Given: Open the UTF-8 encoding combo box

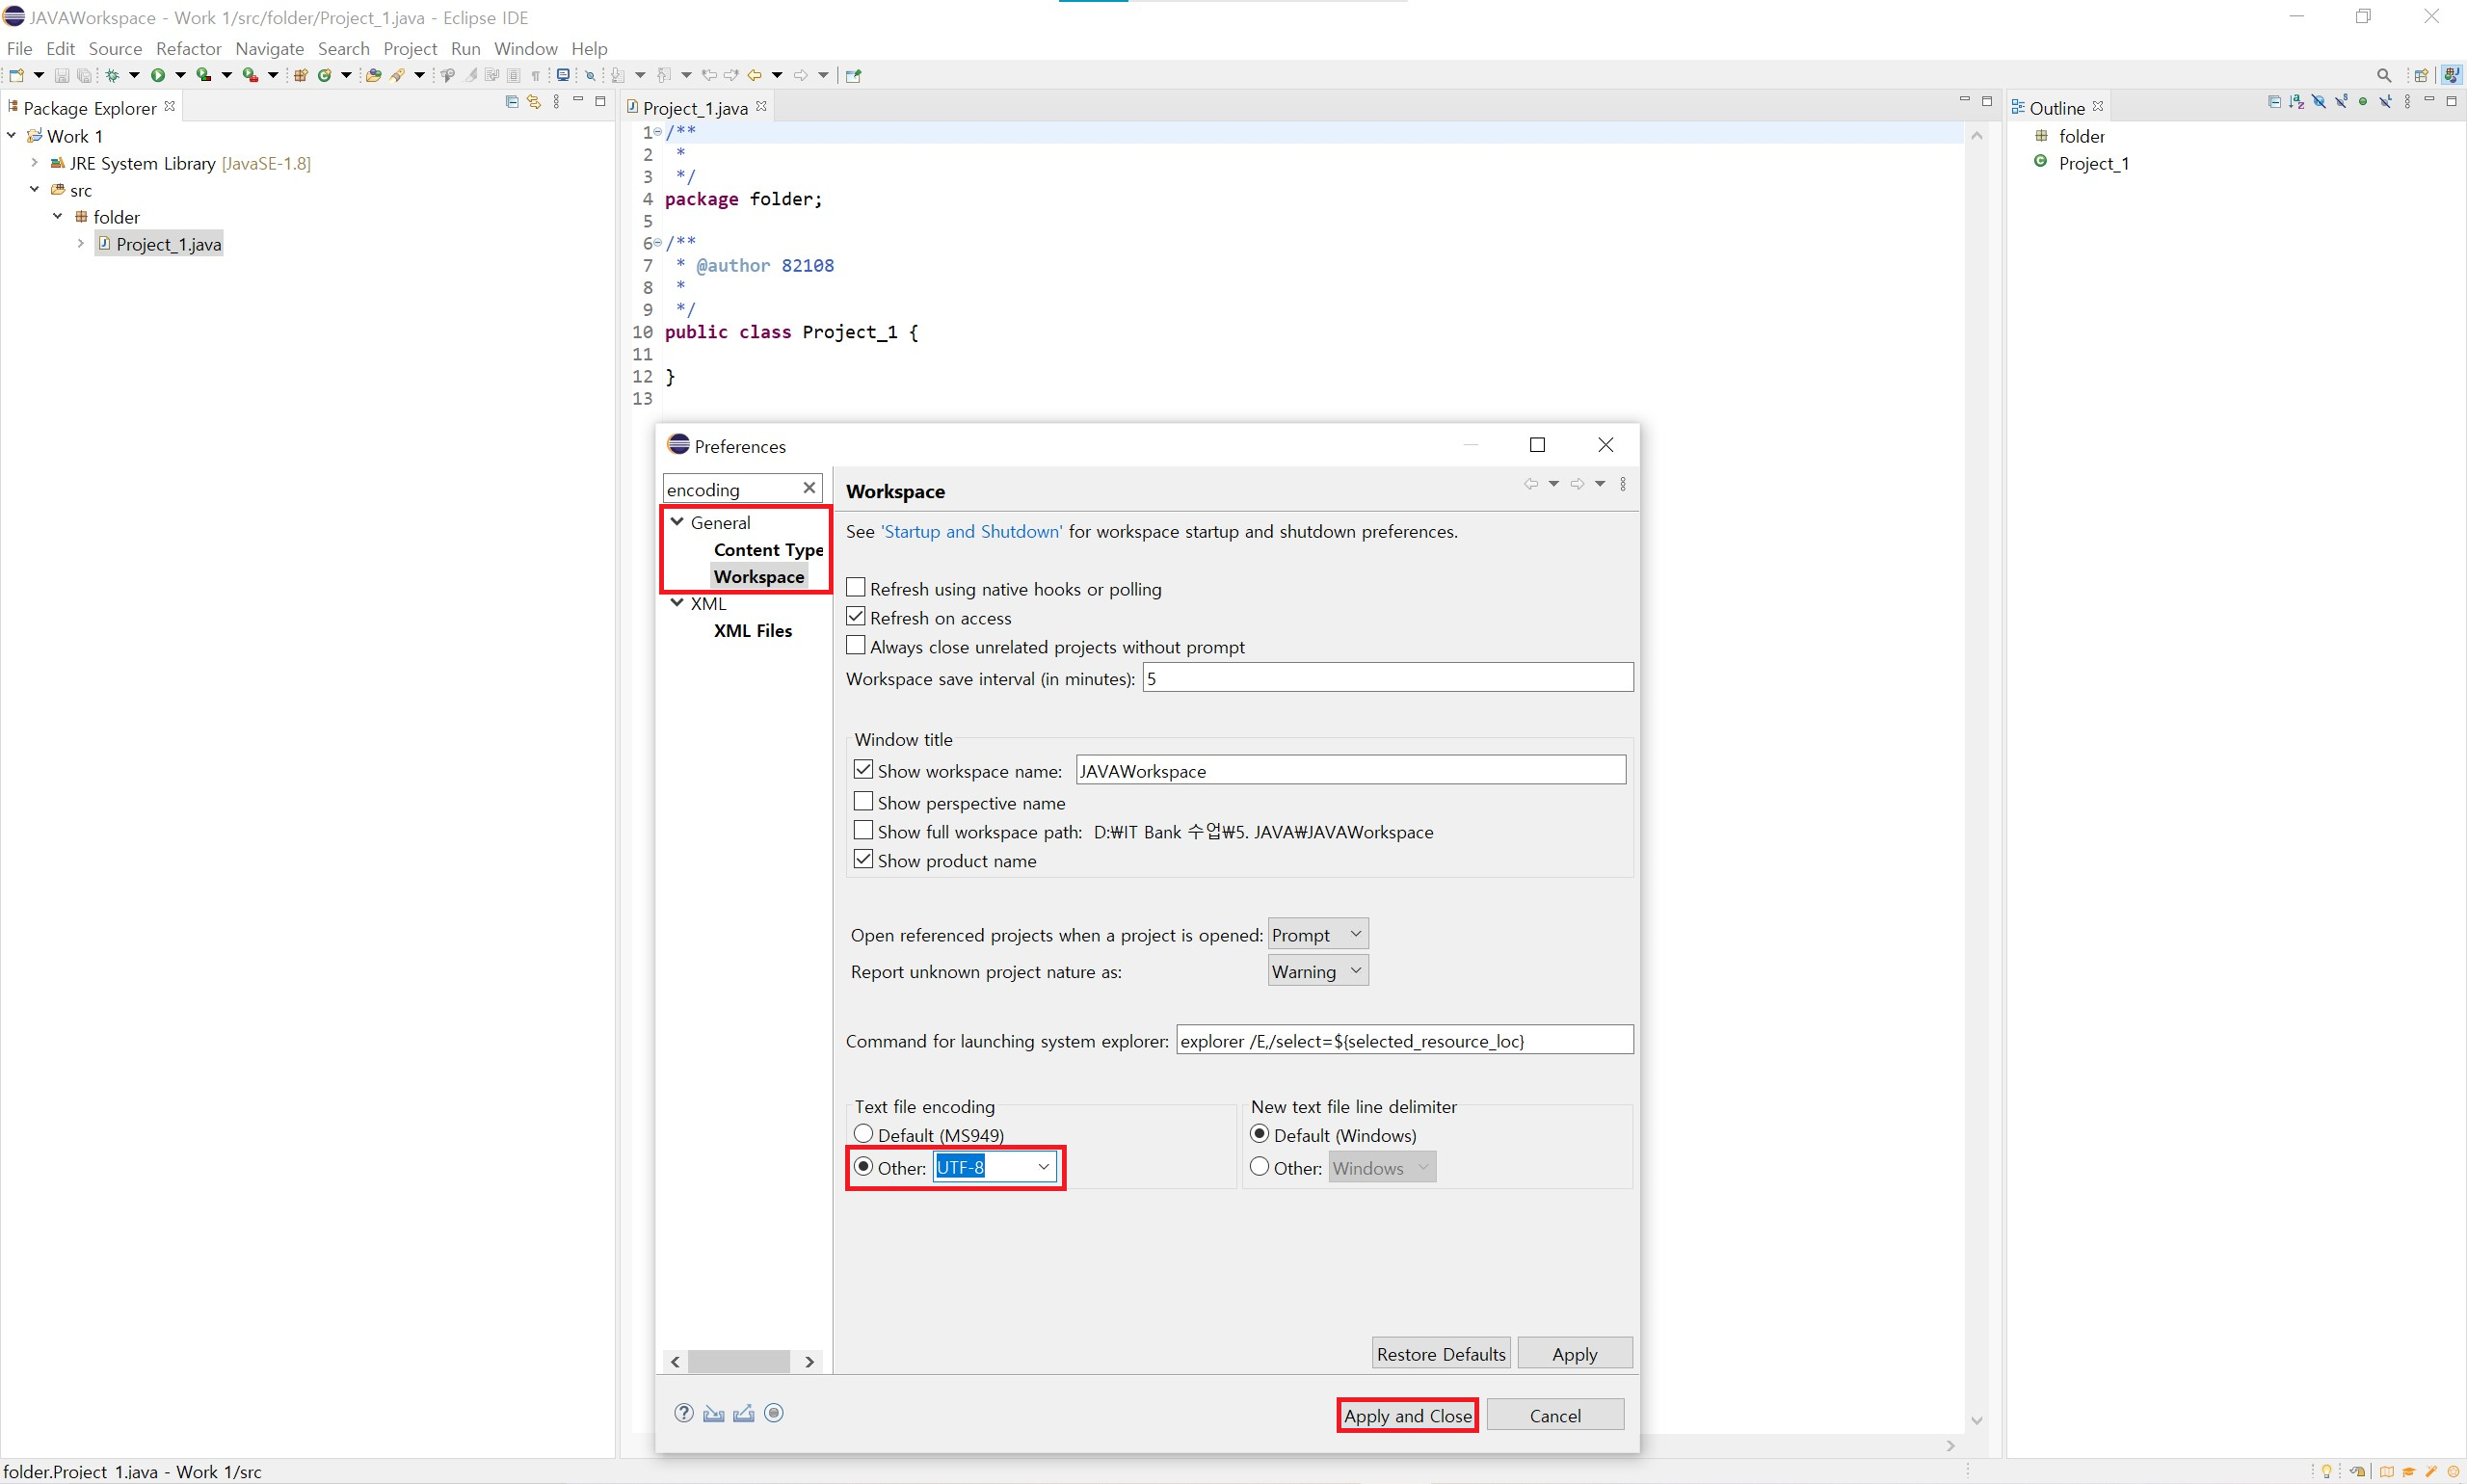Looking at the screenshot, I should [1043, 1167].
